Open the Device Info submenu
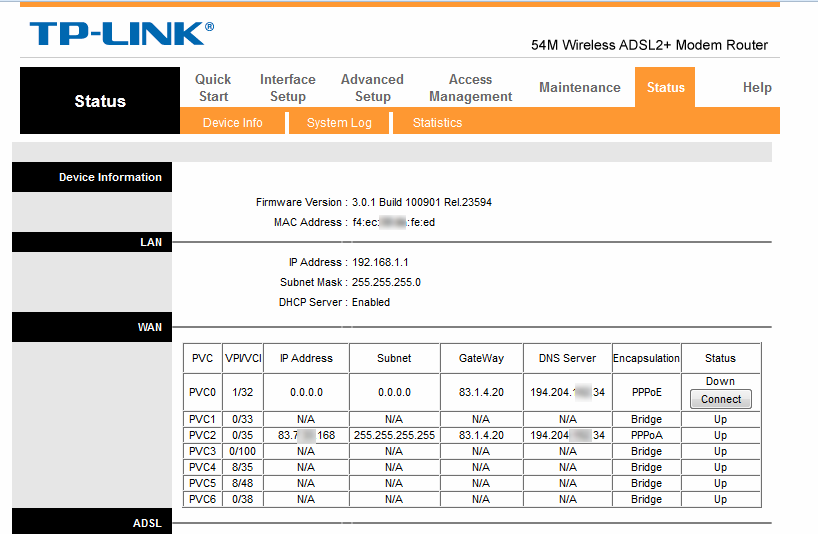The width and height of the screenshot is (818, 534). (x=233, y=123)
